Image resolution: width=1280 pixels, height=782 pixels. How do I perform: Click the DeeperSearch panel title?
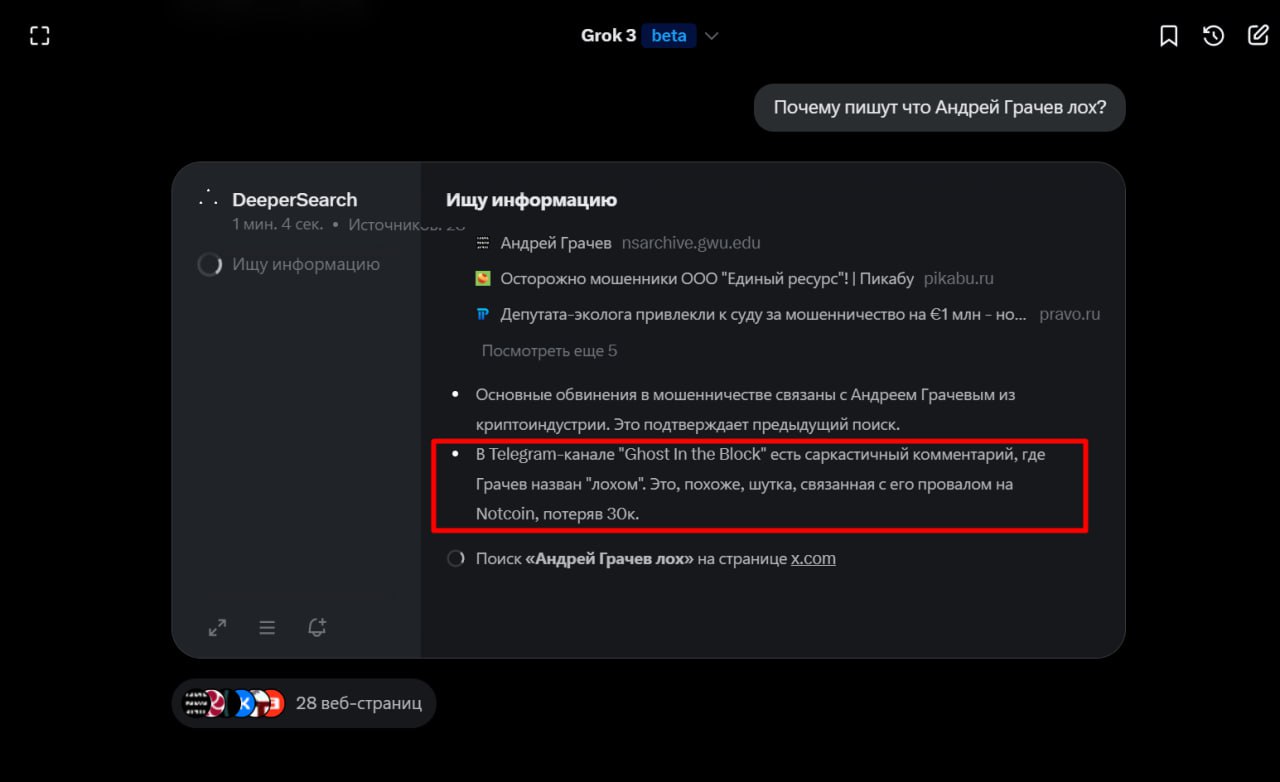pyautogui.click(x=294, y=200)
